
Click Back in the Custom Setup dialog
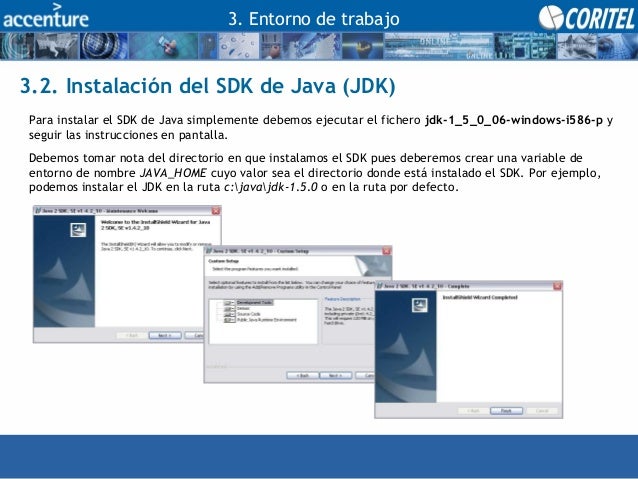coord(303,375)
